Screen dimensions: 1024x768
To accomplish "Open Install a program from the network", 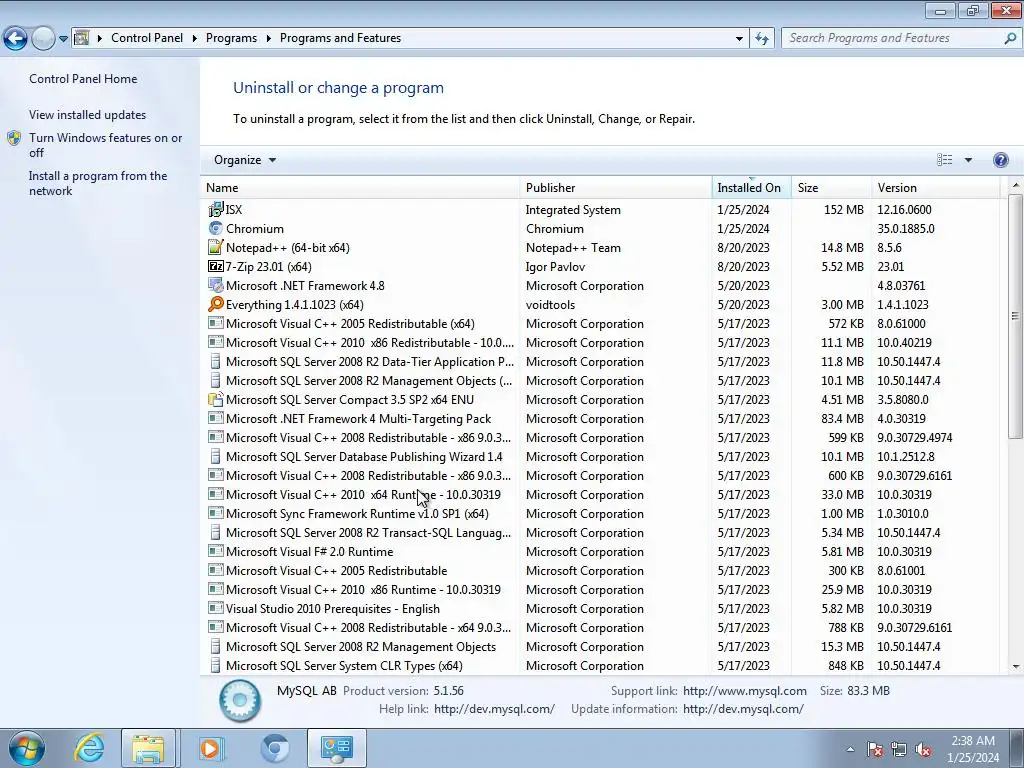I will [98, 183].
